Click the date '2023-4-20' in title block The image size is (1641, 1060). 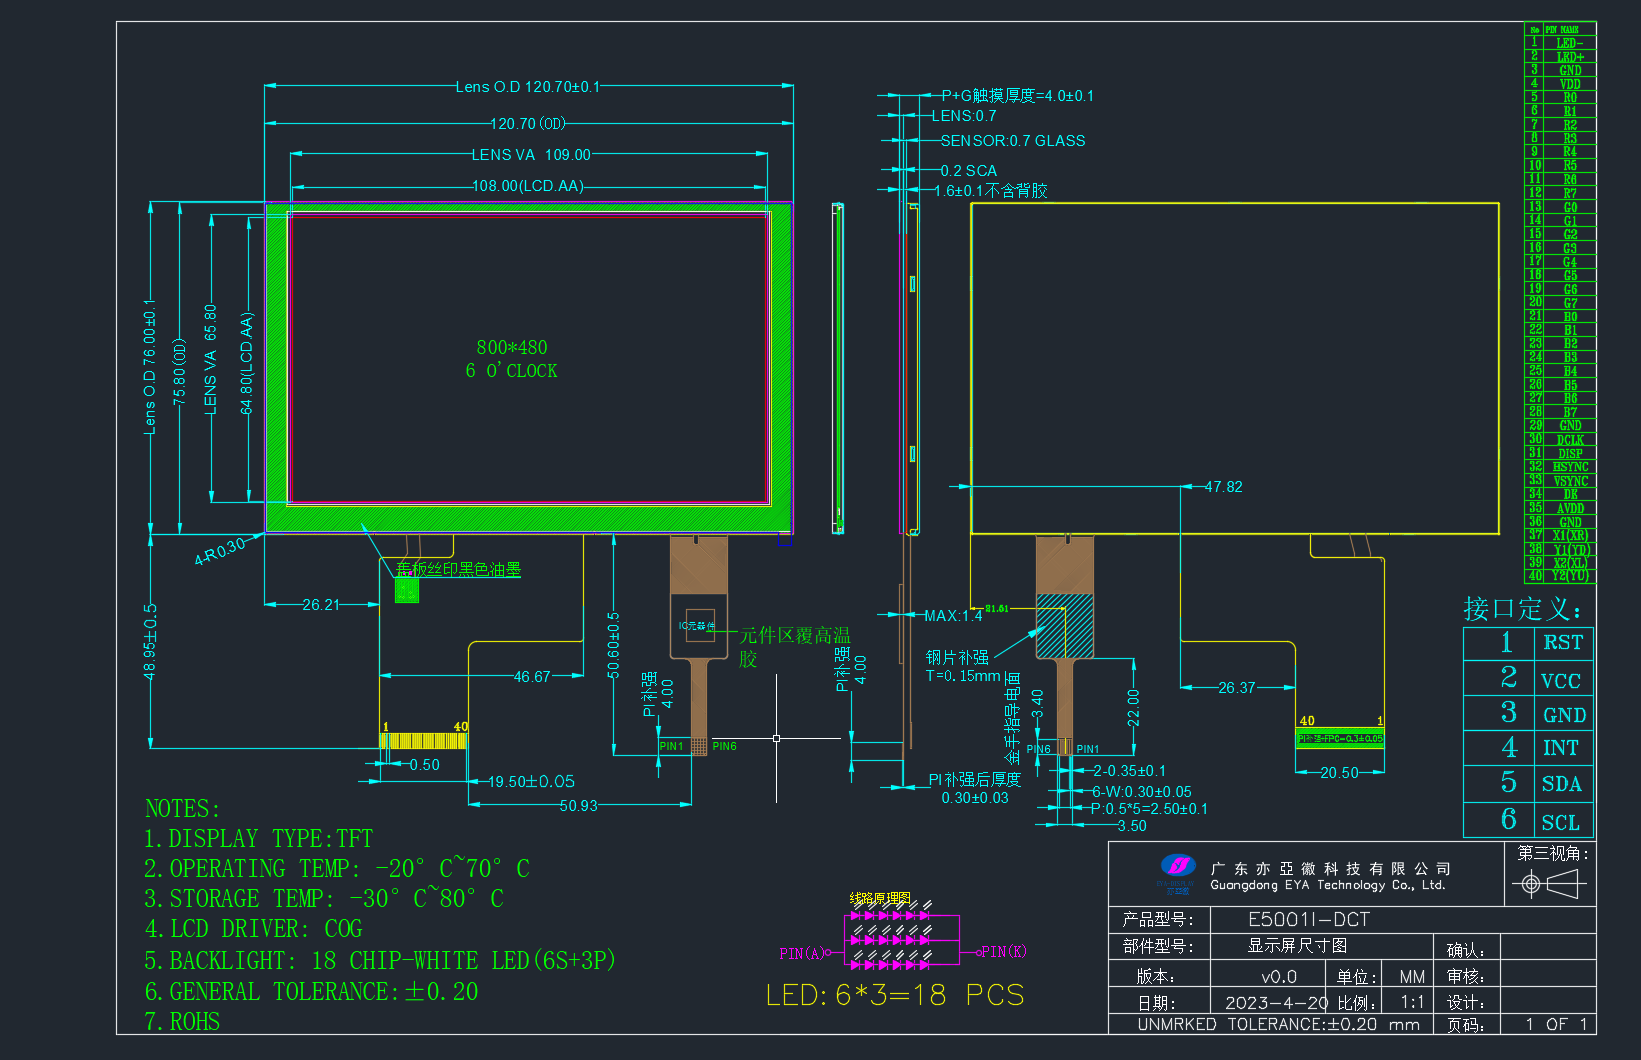[1276, 1002]
